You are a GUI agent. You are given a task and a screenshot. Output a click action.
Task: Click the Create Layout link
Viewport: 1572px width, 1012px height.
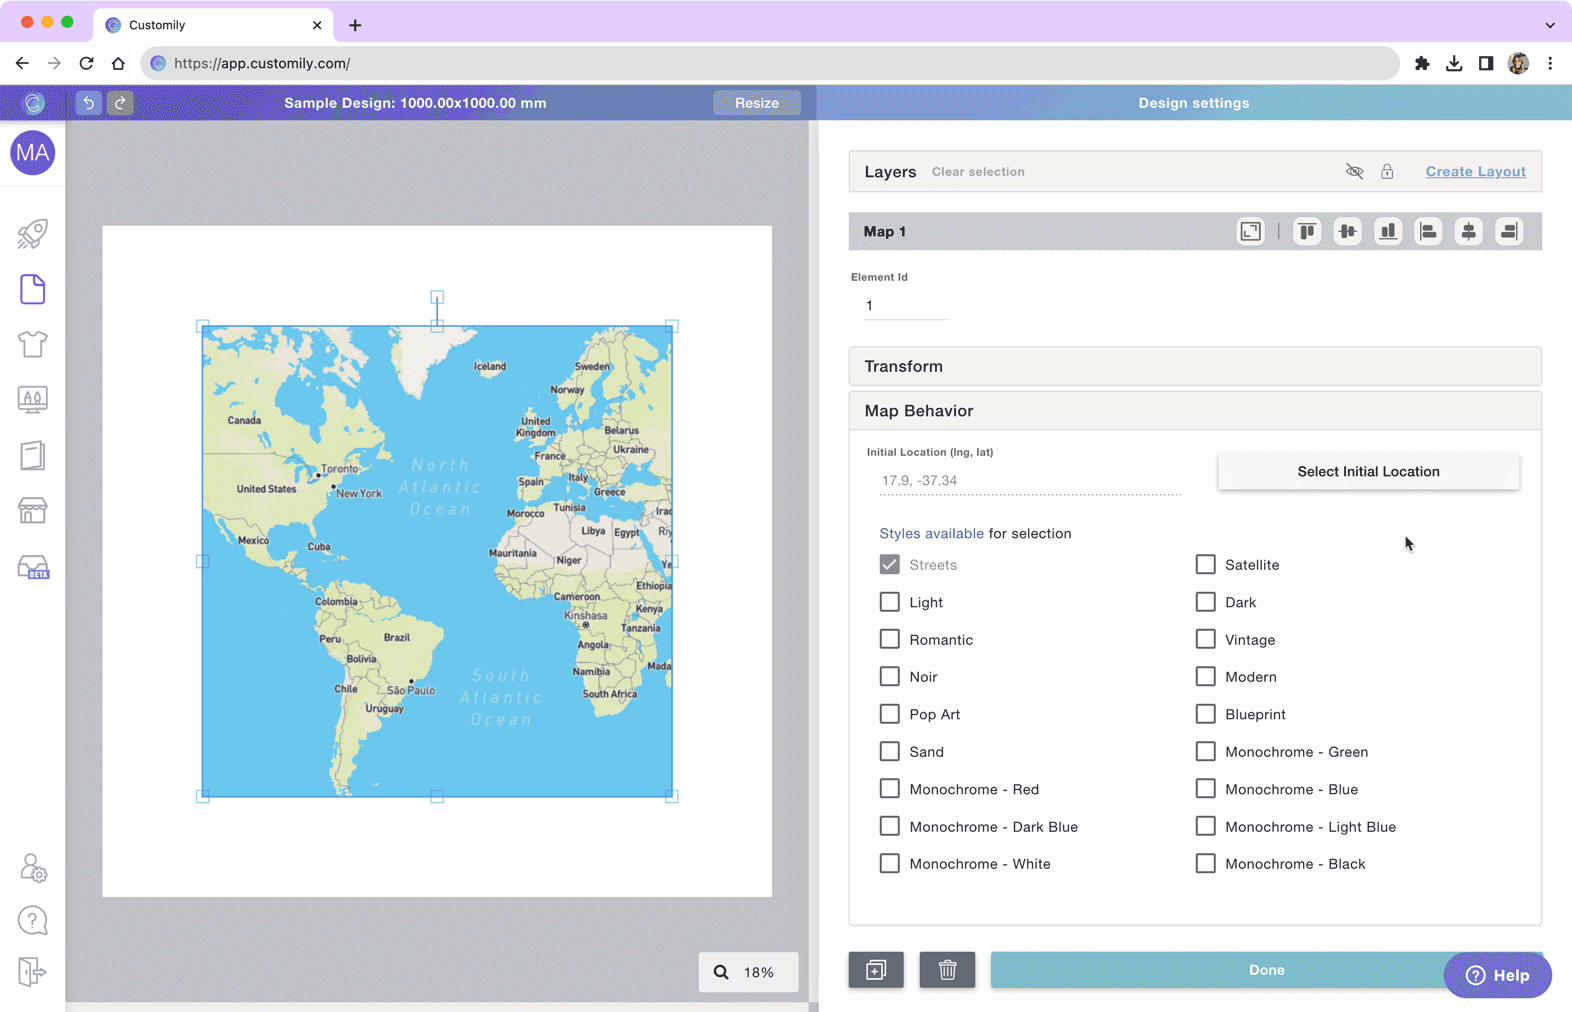tap(1475, 172)
